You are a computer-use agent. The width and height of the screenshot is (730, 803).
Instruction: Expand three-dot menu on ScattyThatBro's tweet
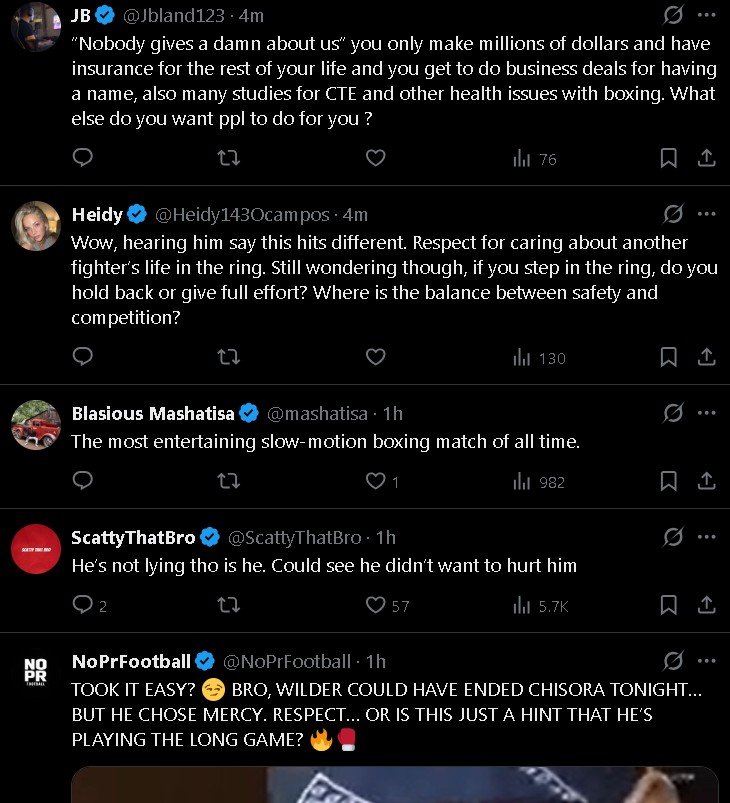[707, 537]
